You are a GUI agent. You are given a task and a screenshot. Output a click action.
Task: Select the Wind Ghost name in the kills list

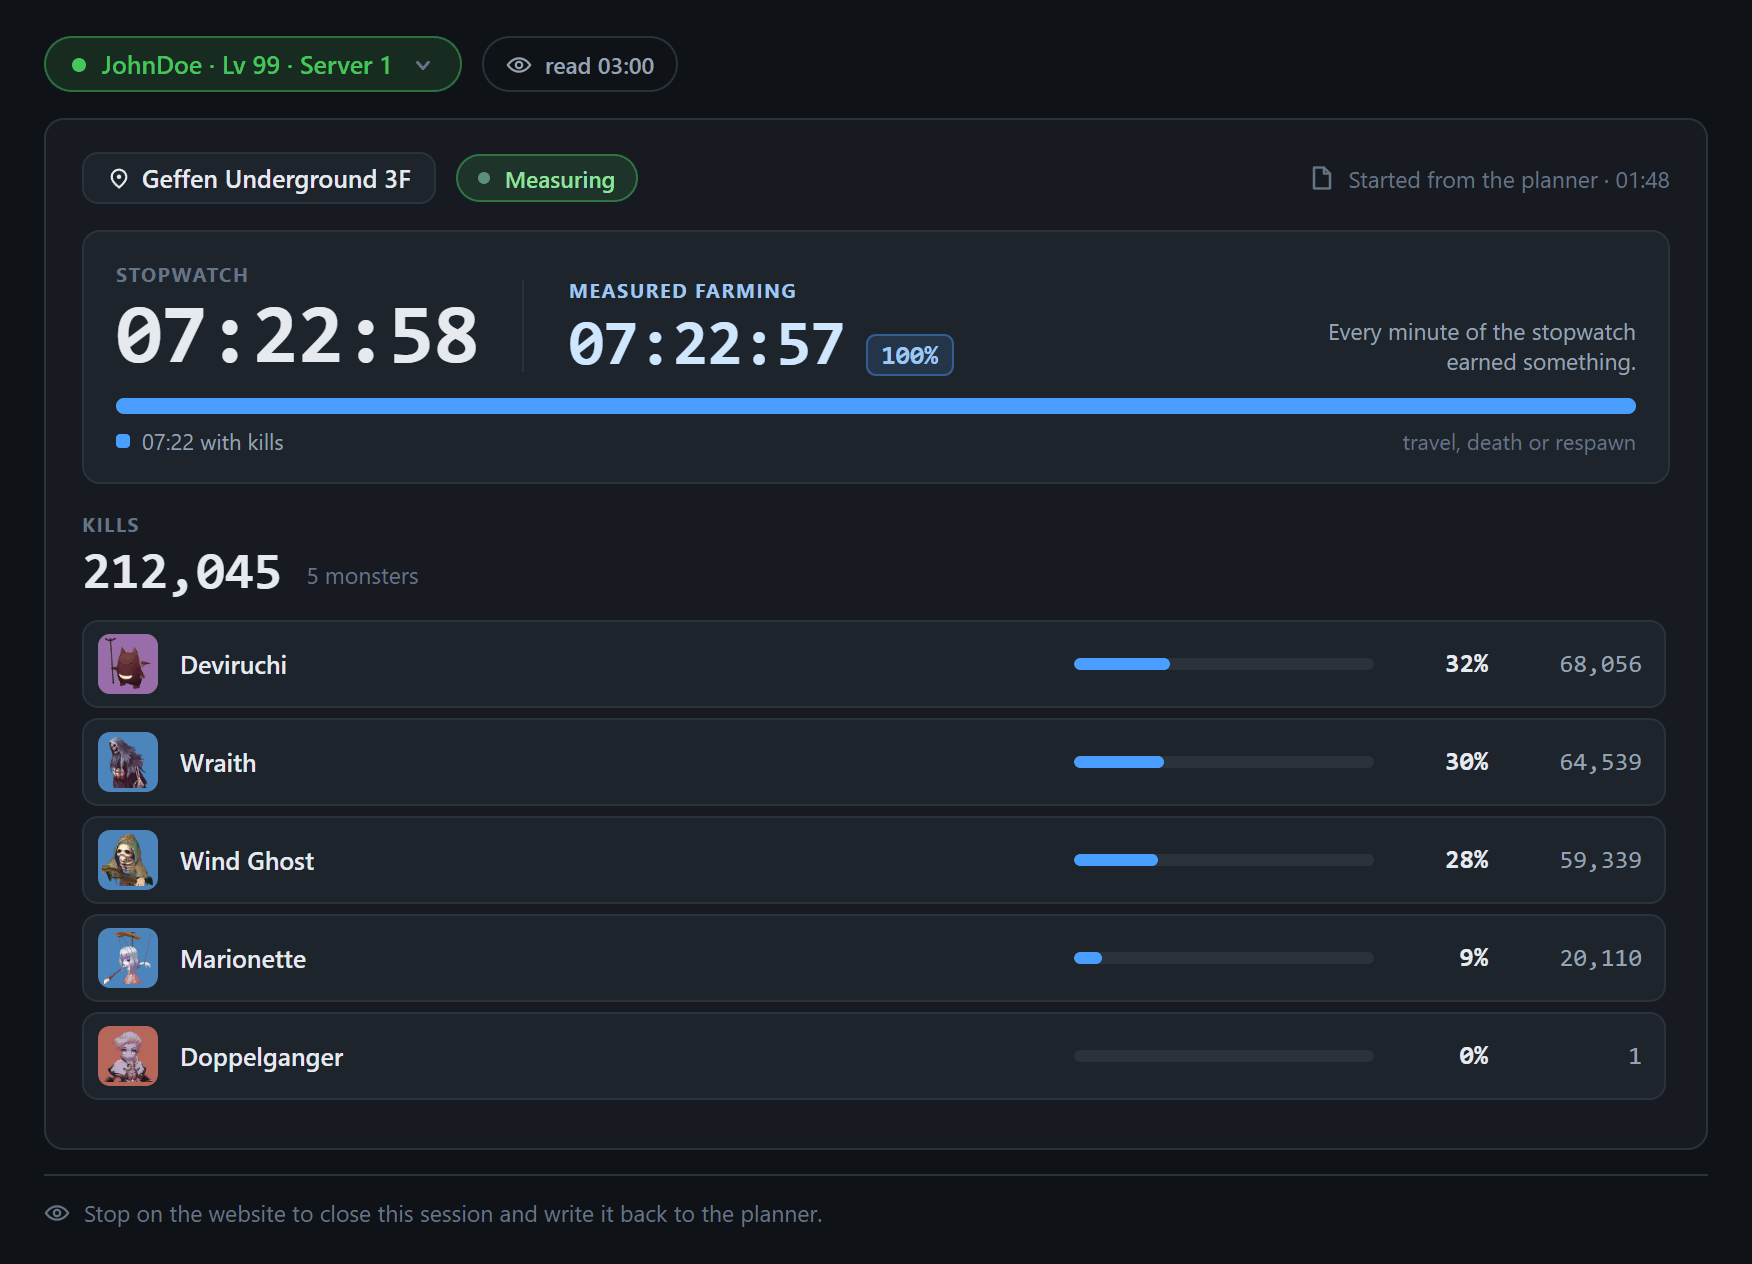(x=247, y=861)
